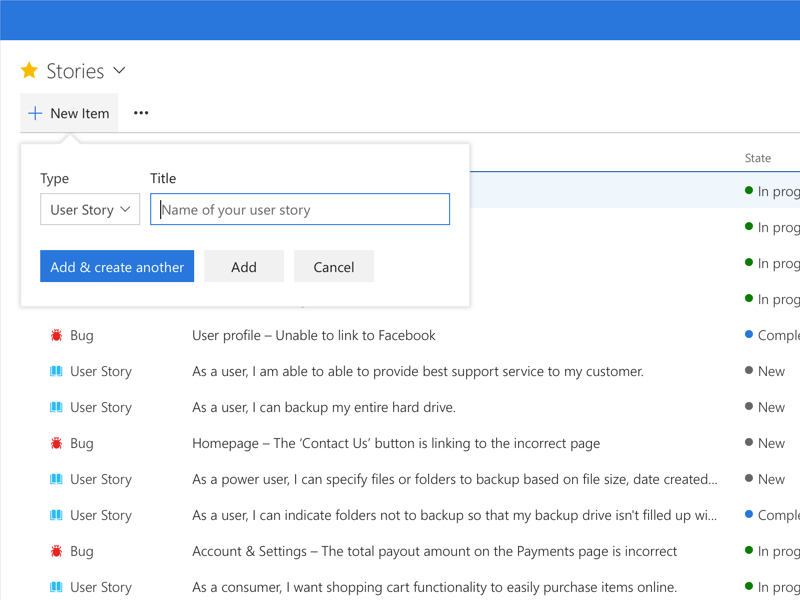
Task: Click the yellow favorite star beside Stories
Action: click(29, 71)
